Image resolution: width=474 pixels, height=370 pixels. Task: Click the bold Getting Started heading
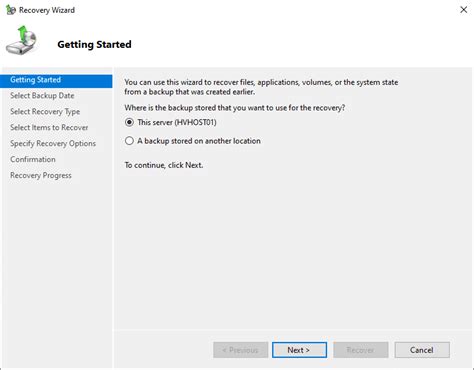[x=94, y=45]
